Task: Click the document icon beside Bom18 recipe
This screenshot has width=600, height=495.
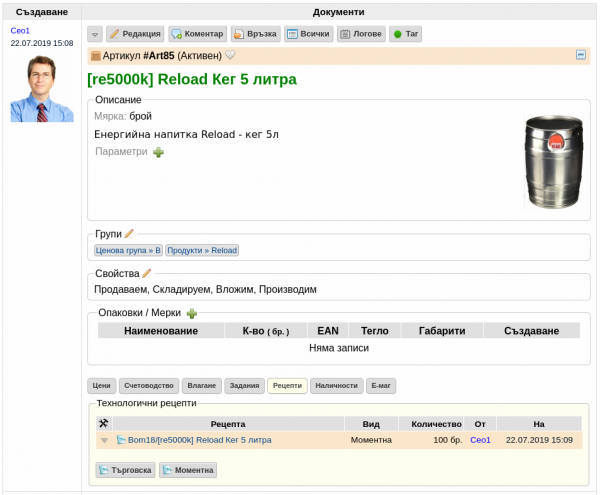Action: click(x=121, y=440)
